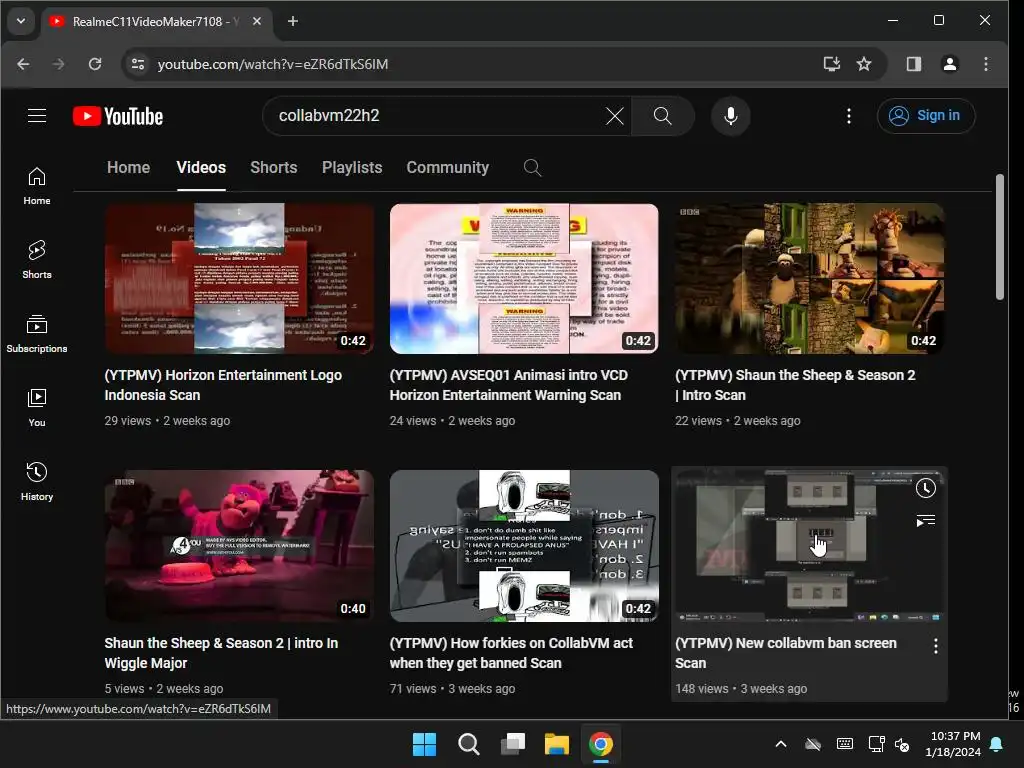Open Shorts in the sidebar
Viewport: 1024px width, 768px height.
(x=37, y=260)
